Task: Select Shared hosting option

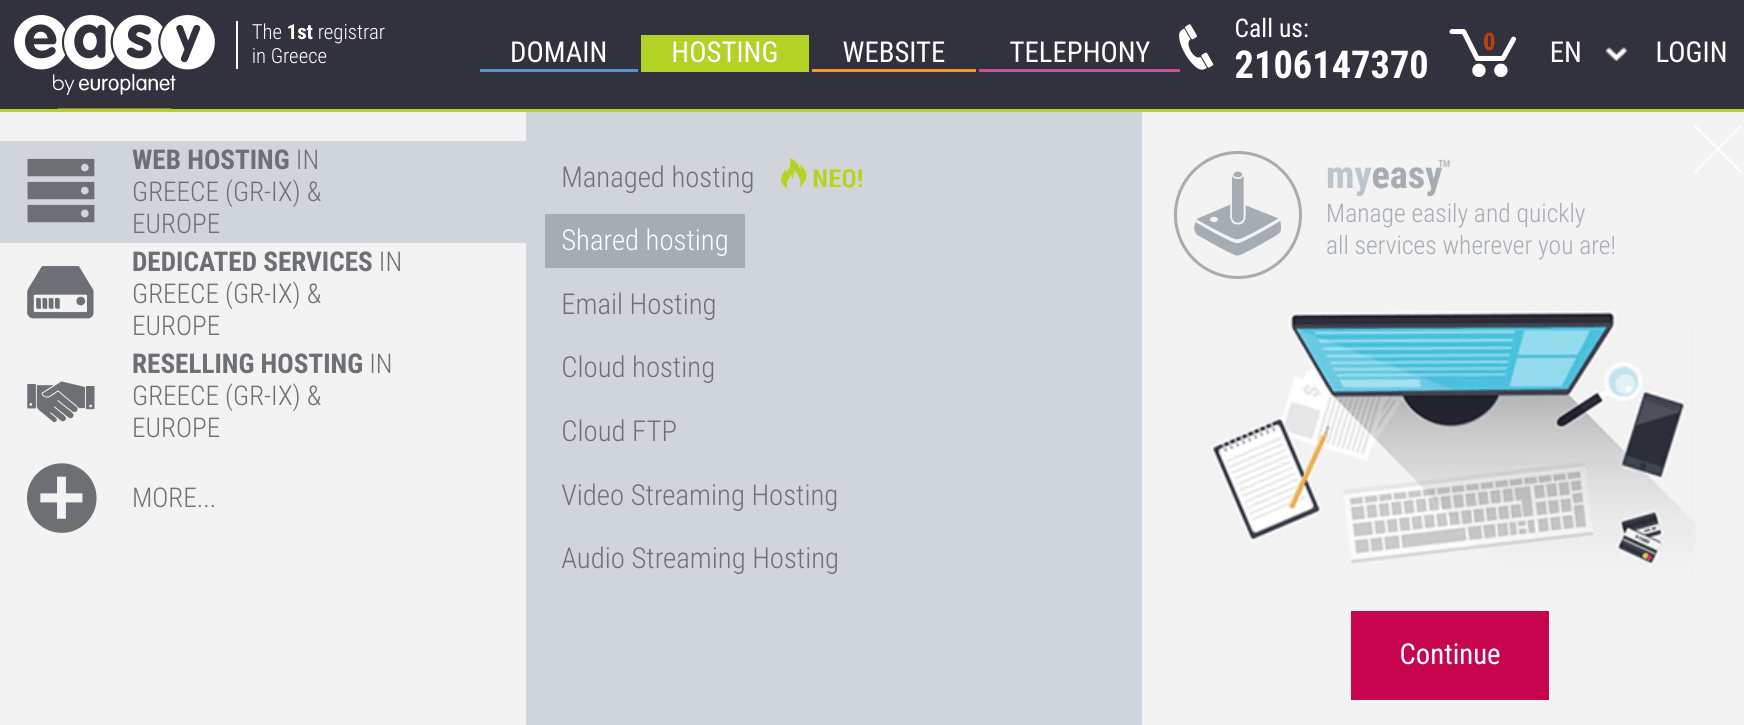Action: (645, 241)
